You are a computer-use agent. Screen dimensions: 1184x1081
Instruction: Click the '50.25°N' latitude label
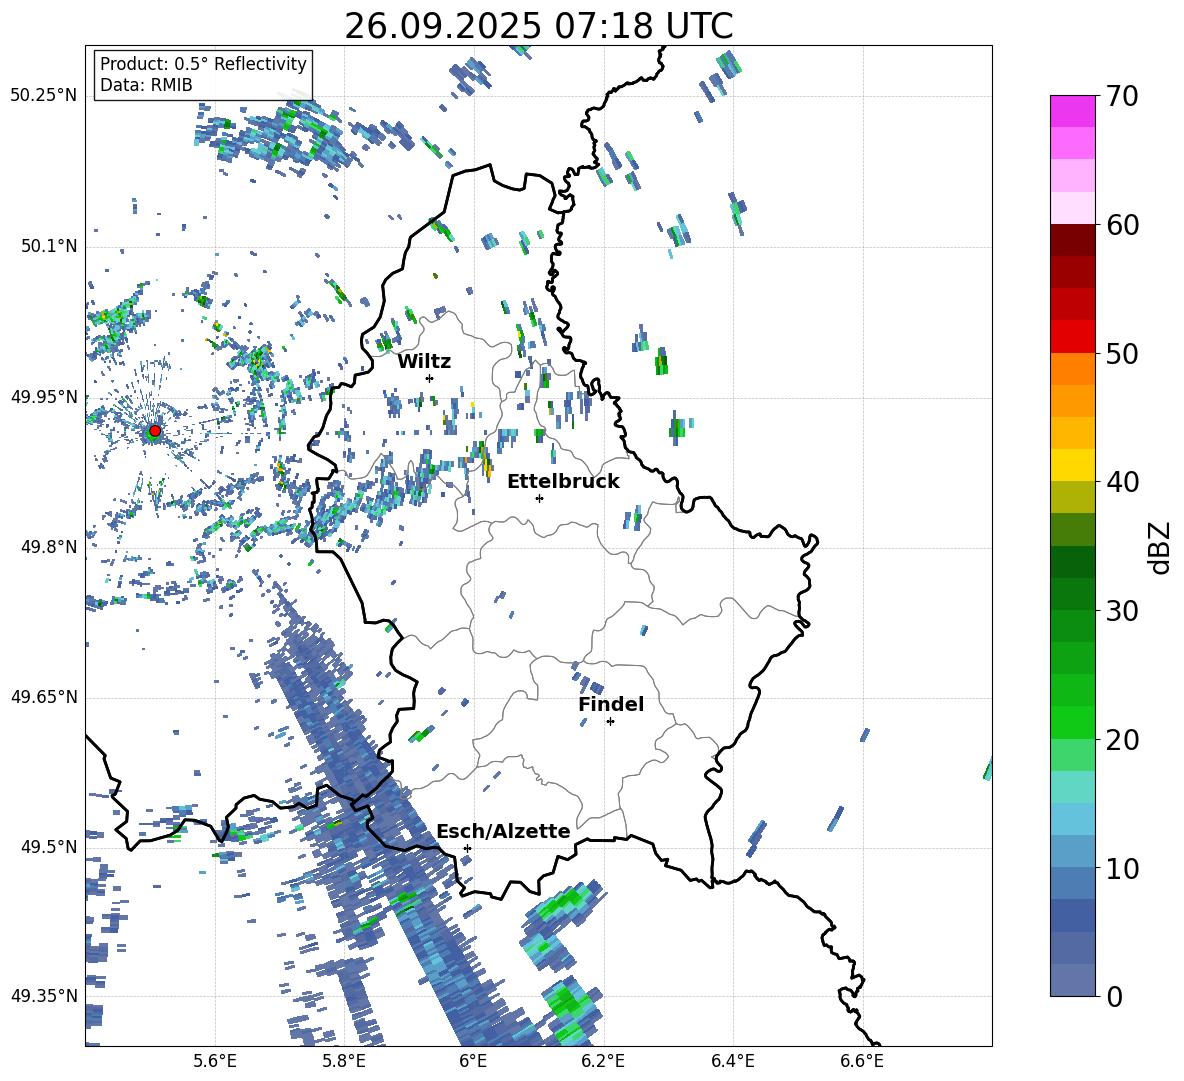tap(44, 96)
